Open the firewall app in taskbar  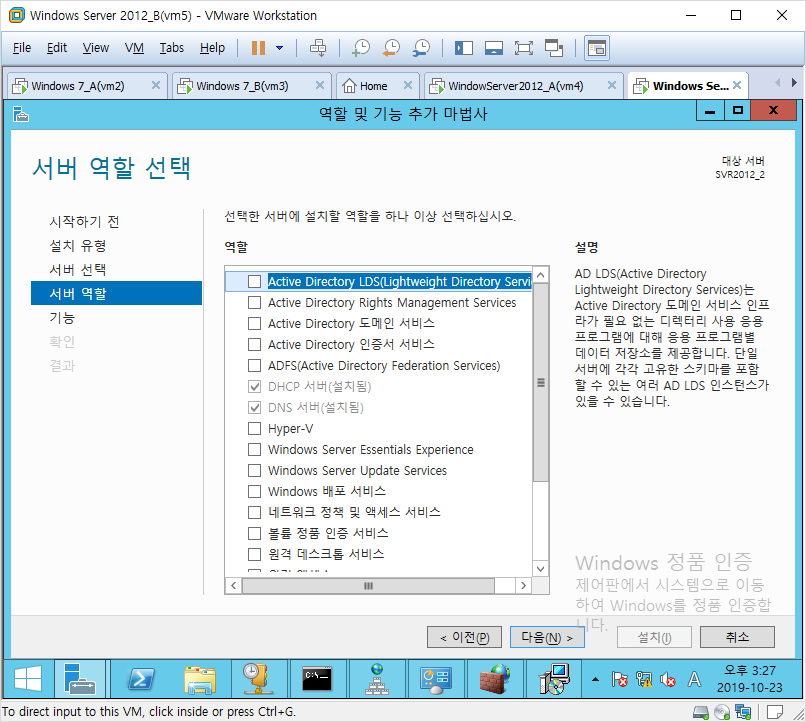tap(494, 679)
